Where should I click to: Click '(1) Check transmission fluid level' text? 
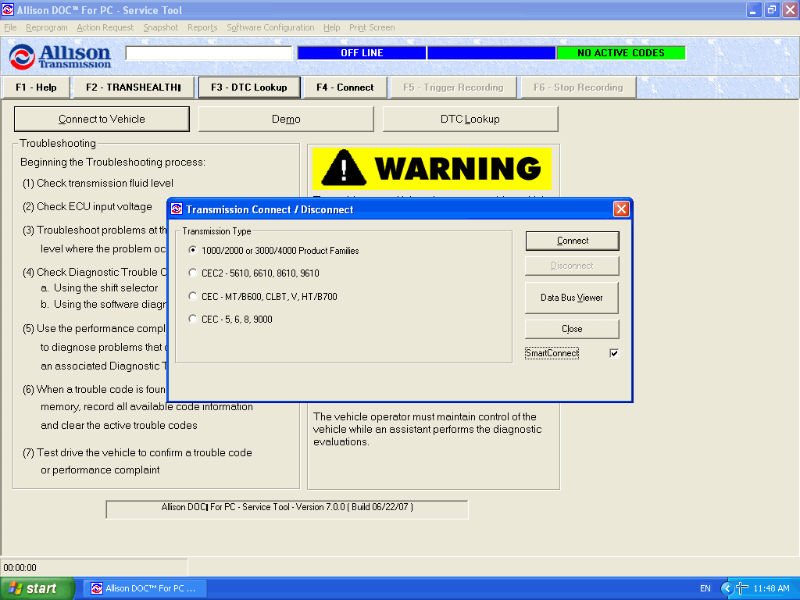(x=98, y=183)
